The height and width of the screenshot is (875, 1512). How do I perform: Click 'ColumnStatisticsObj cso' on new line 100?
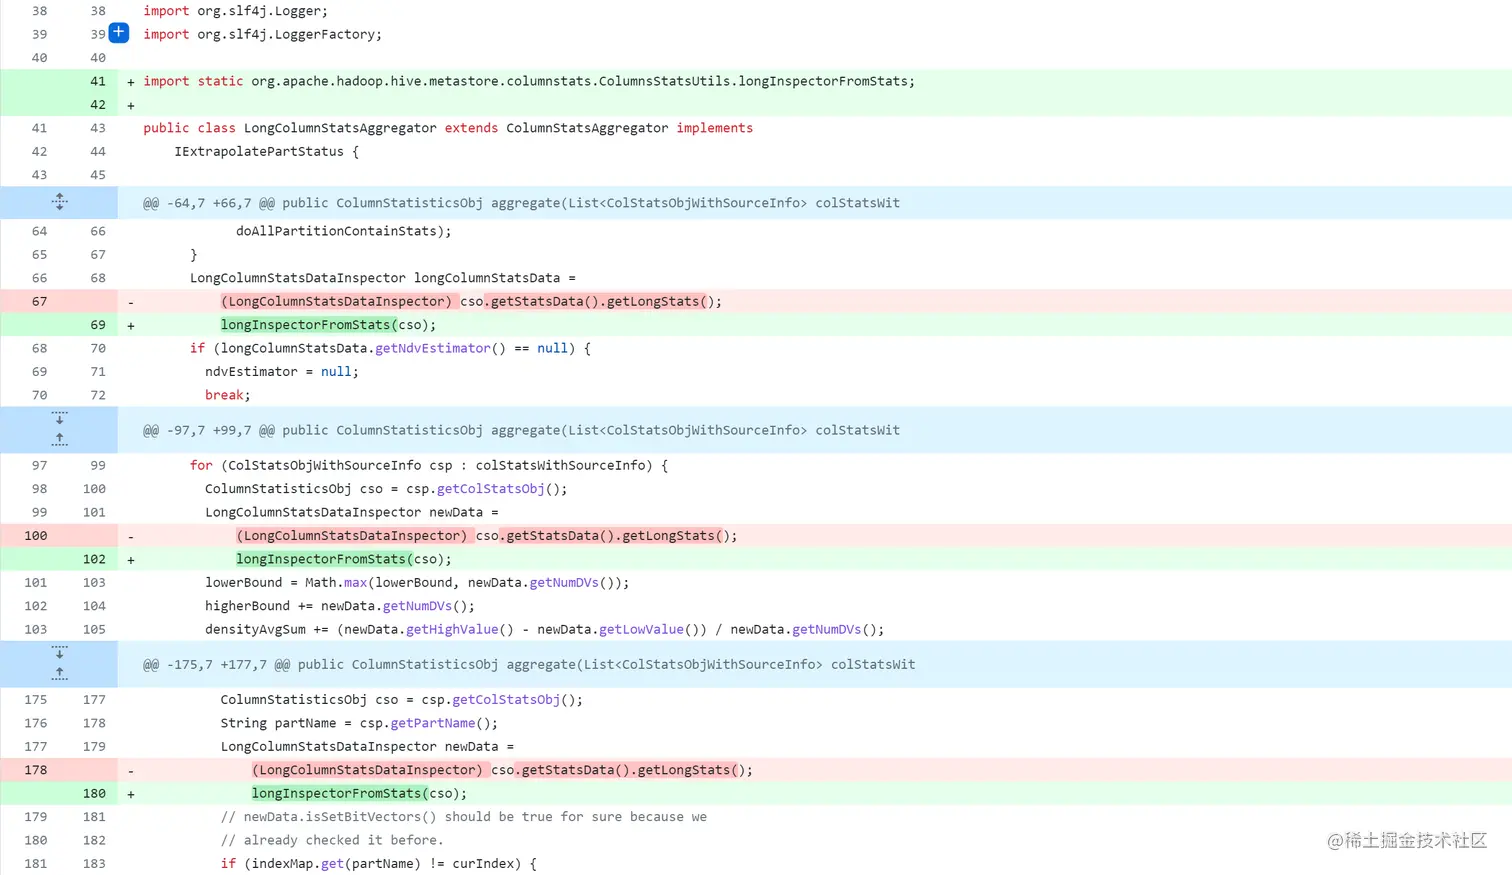point(386,489)
